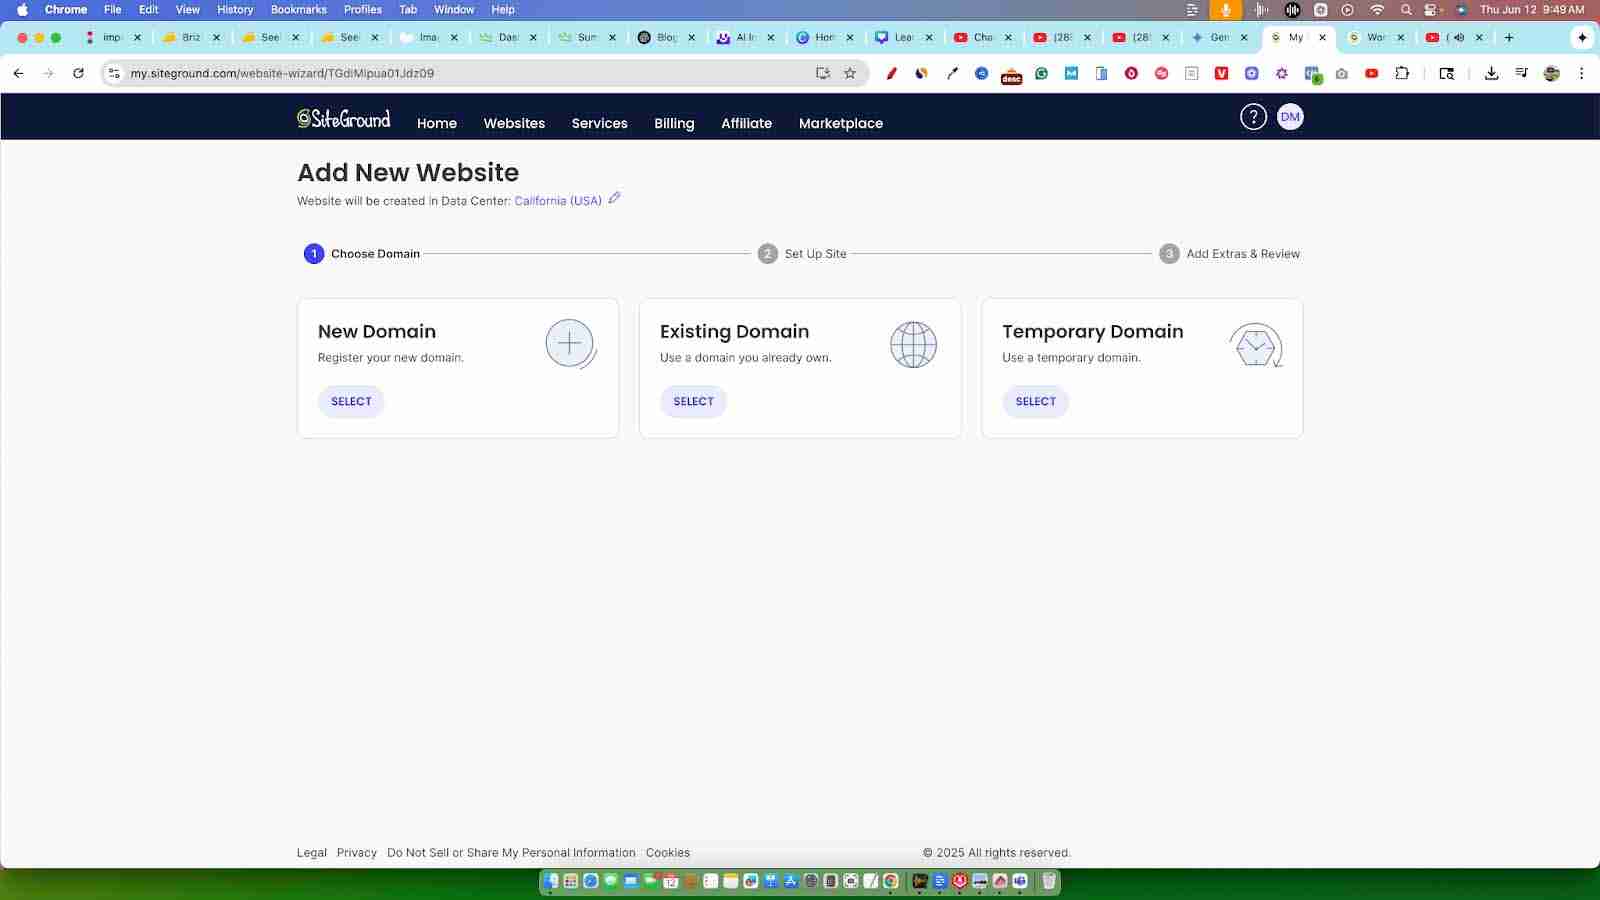Select the Temporary Domain option
This screenshot has height=900, width=1600.
[1035, 401]
